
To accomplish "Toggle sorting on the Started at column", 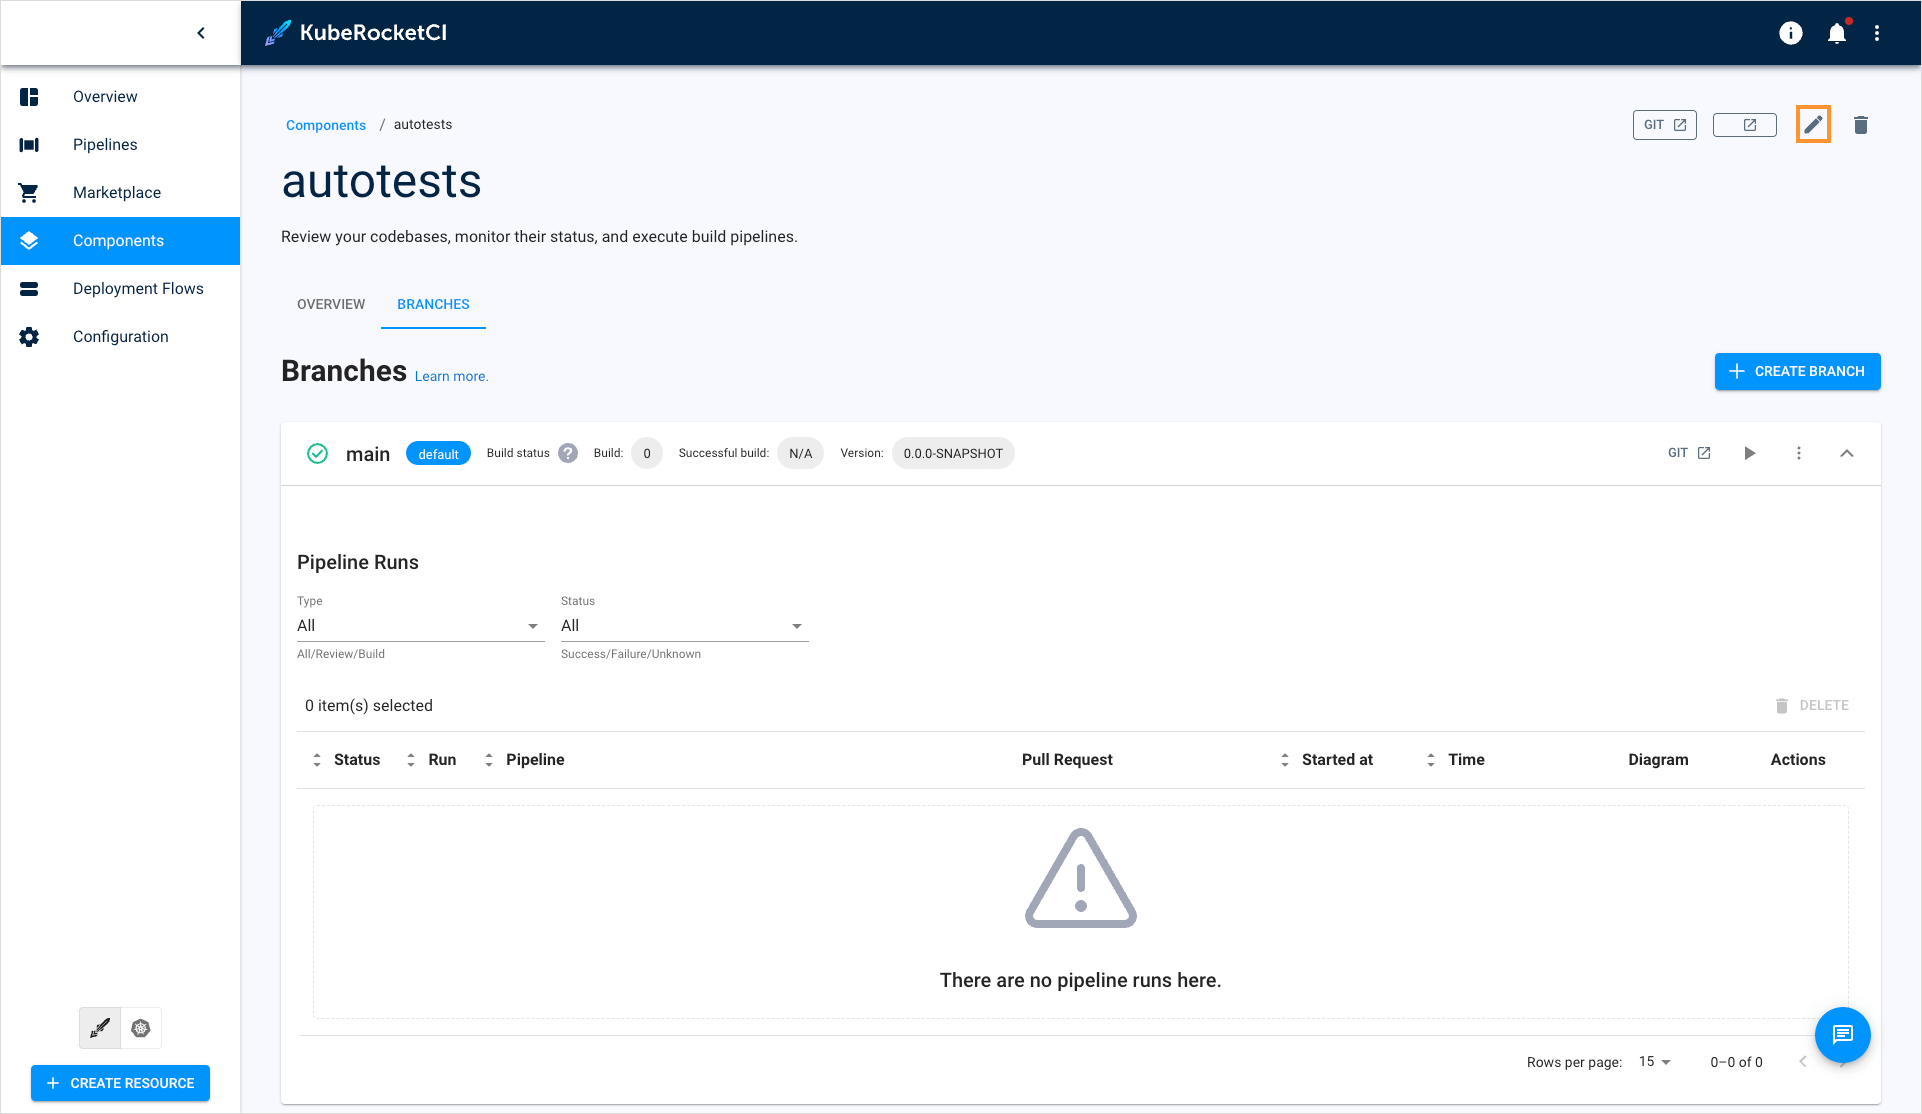I will [1286, 759].
